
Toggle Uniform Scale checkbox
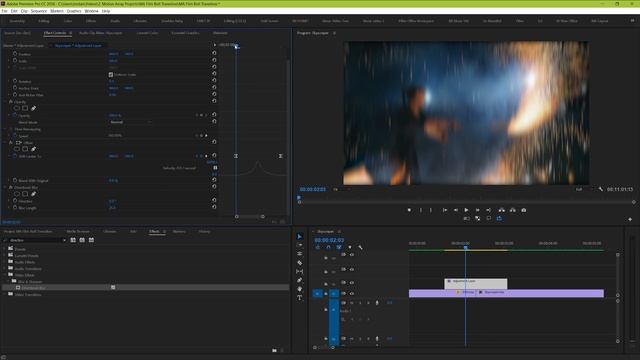tap(111, 75)
